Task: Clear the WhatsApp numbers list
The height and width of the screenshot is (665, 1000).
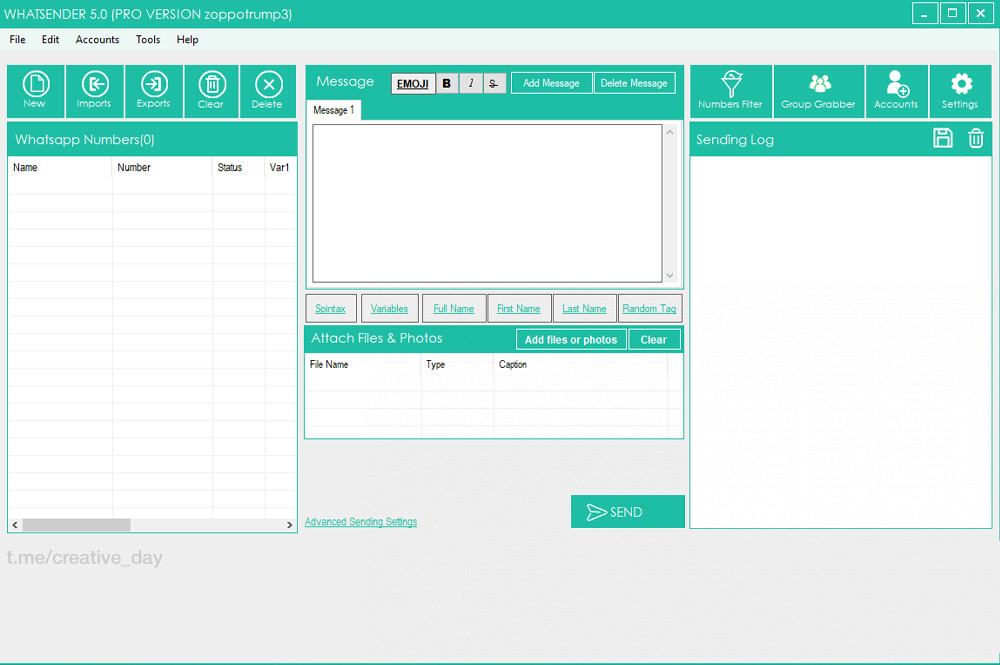Action: (211, 91)
